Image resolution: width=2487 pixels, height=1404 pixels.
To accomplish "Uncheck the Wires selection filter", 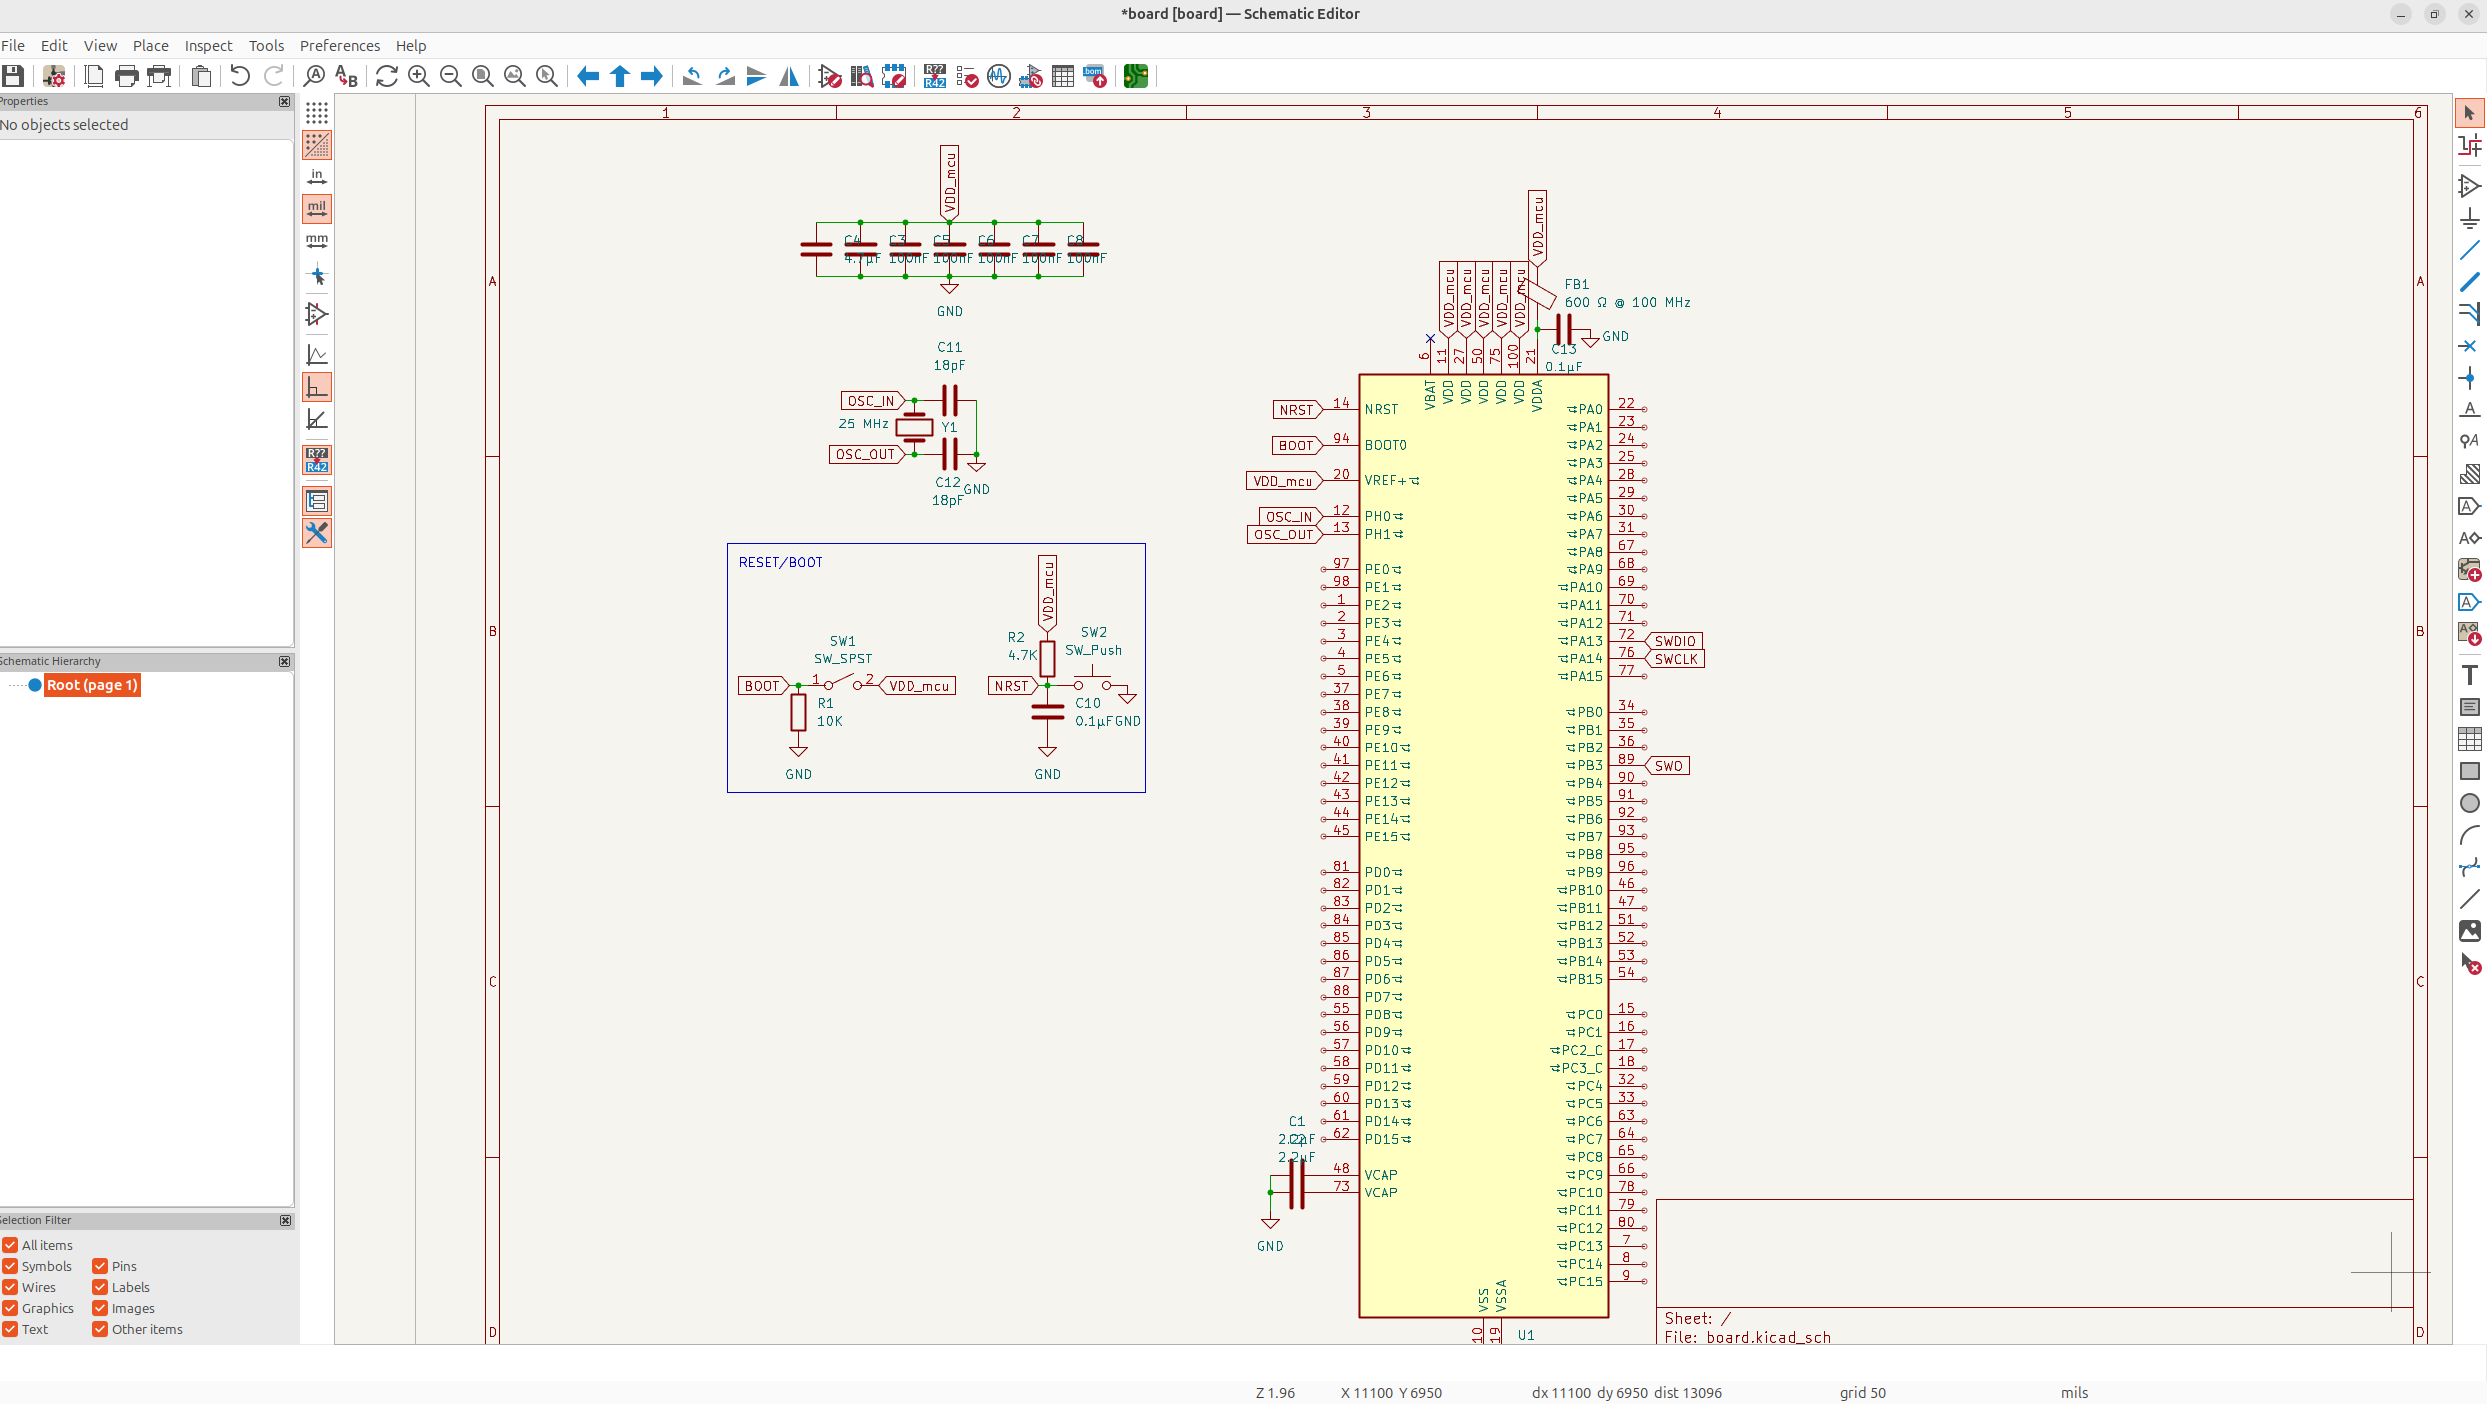I will click(x=10, y=1287).
